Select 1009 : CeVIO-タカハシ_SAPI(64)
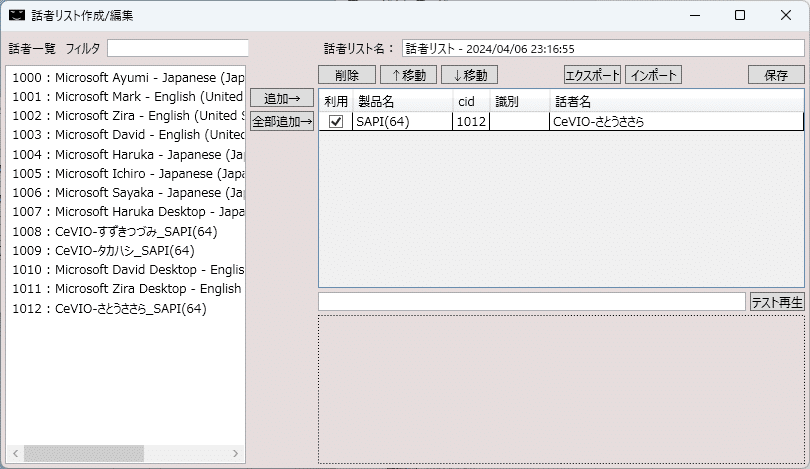 pyautogui.click(x=126, y=251)
